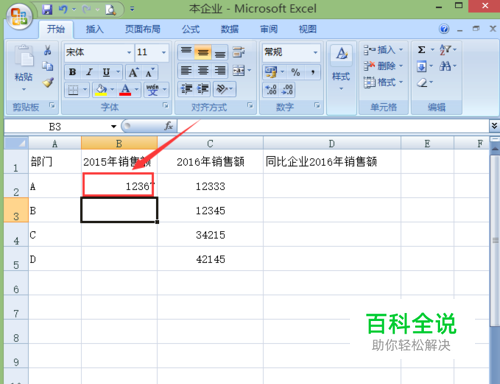Increase the cell indent
Viewport: 500px width, 384px height.
pos(203,89)
